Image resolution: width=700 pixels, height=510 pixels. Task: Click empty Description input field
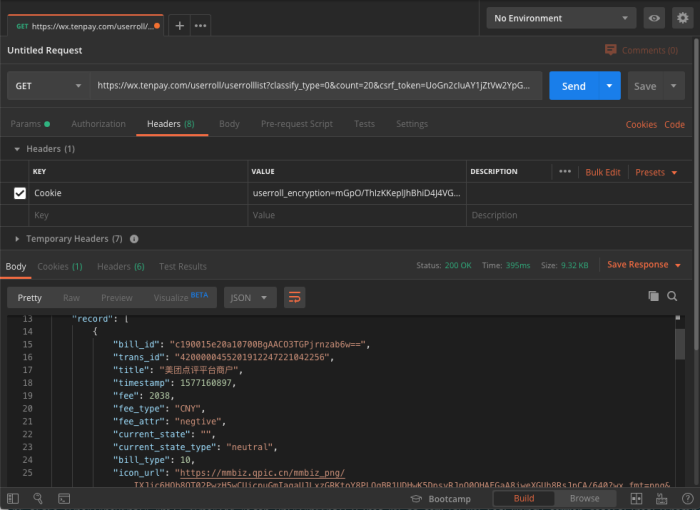pyautogui.click(x=579, y=215)
